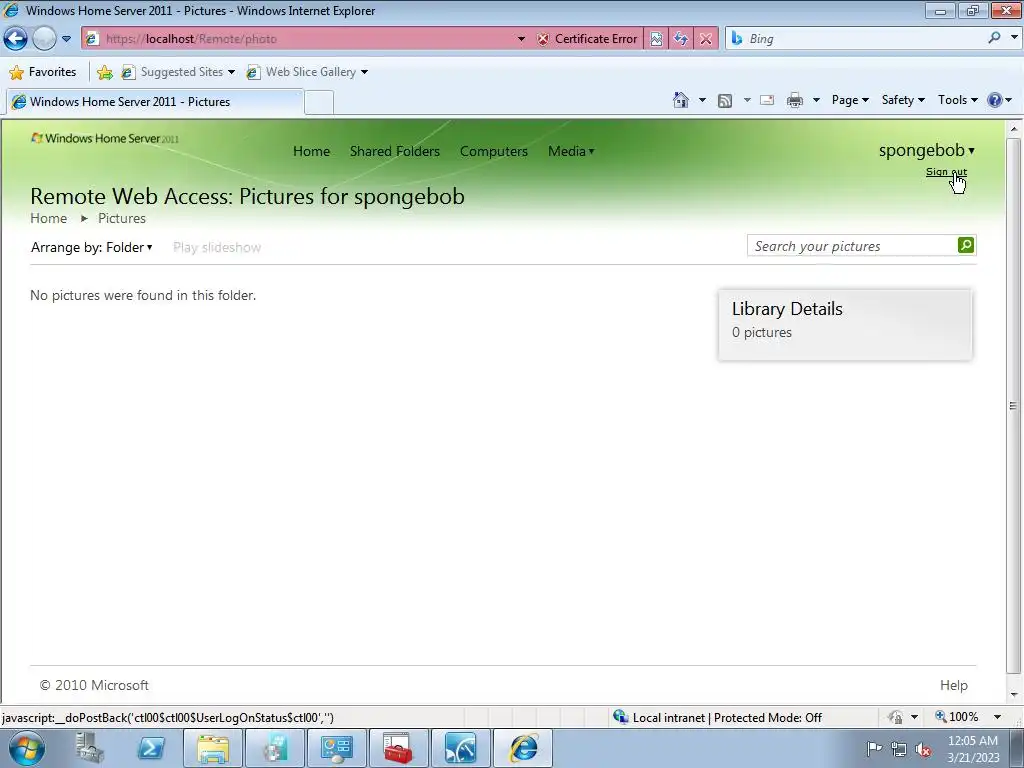Click the Help link in the footer
The height and width of the screenshot is (768, 1024).
(953, 685)
